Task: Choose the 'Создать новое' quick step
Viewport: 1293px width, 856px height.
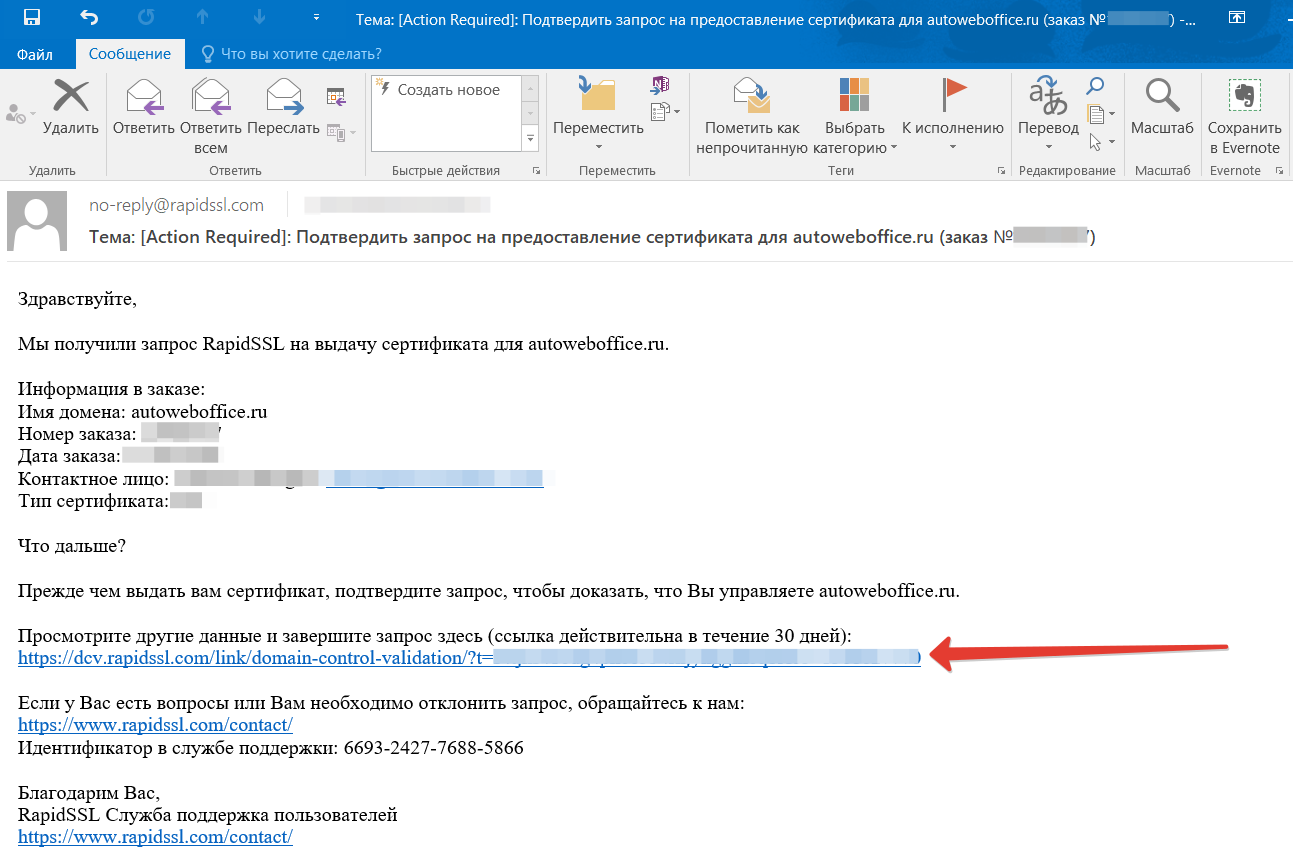Action: coord(446,90)
